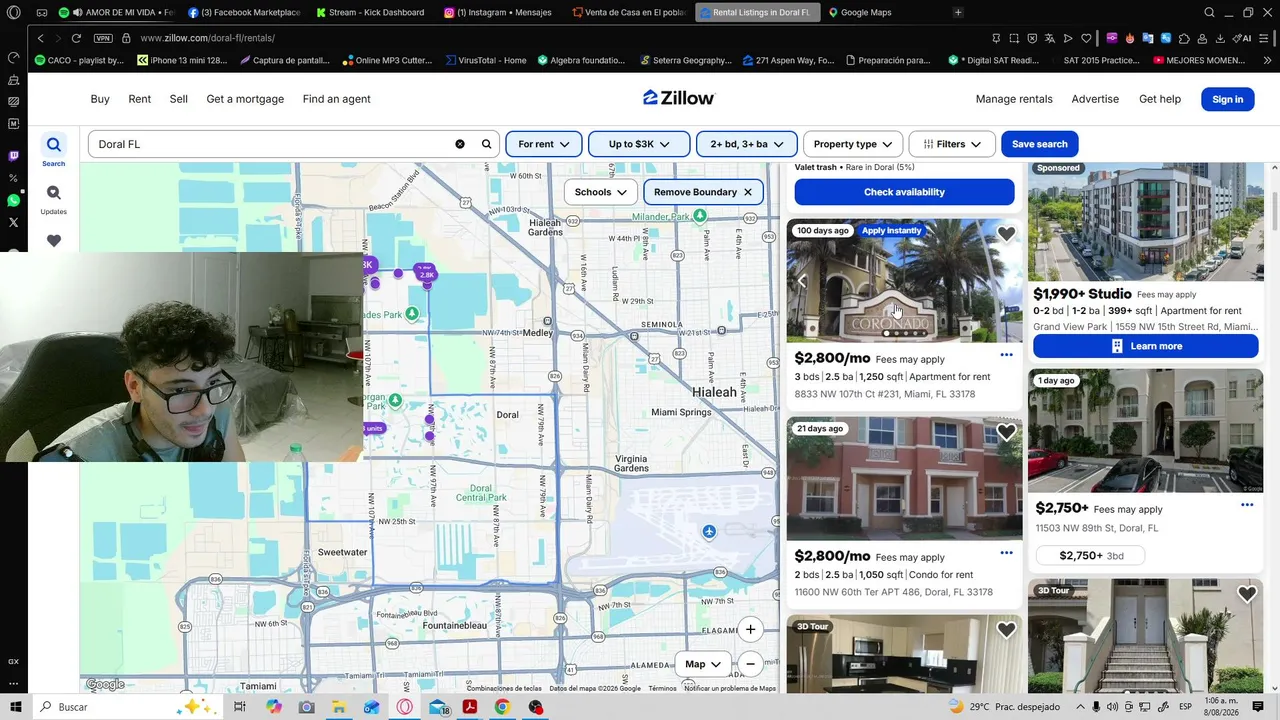Open the Property type dropdown

point(853,144)
